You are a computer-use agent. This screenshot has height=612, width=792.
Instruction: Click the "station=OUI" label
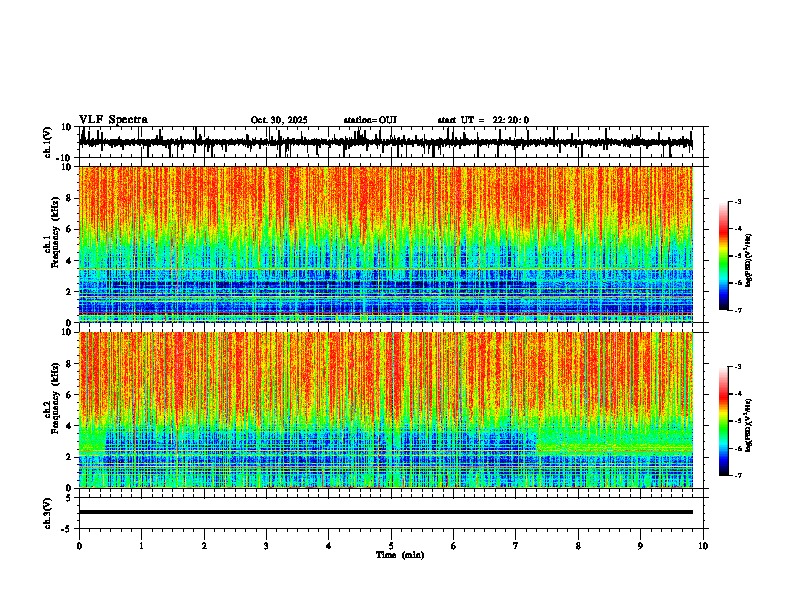click(x=370, y=120)
